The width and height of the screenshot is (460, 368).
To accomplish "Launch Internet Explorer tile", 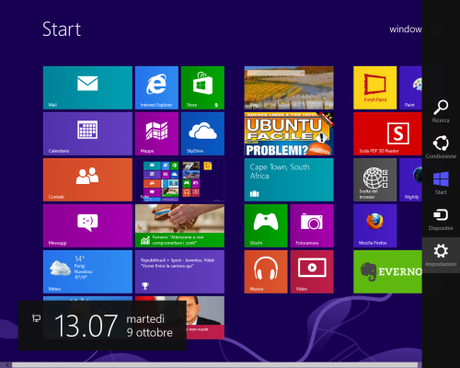I will coord(157,88).
